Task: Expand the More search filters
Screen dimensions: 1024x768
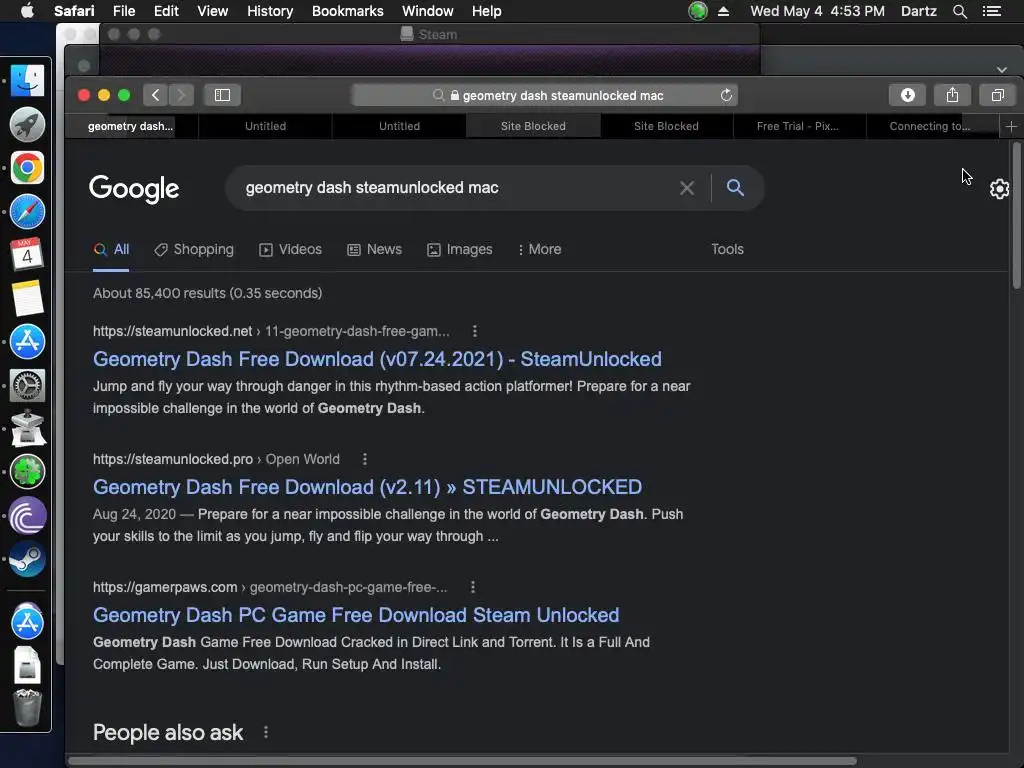Action: [x=539, y=249]
